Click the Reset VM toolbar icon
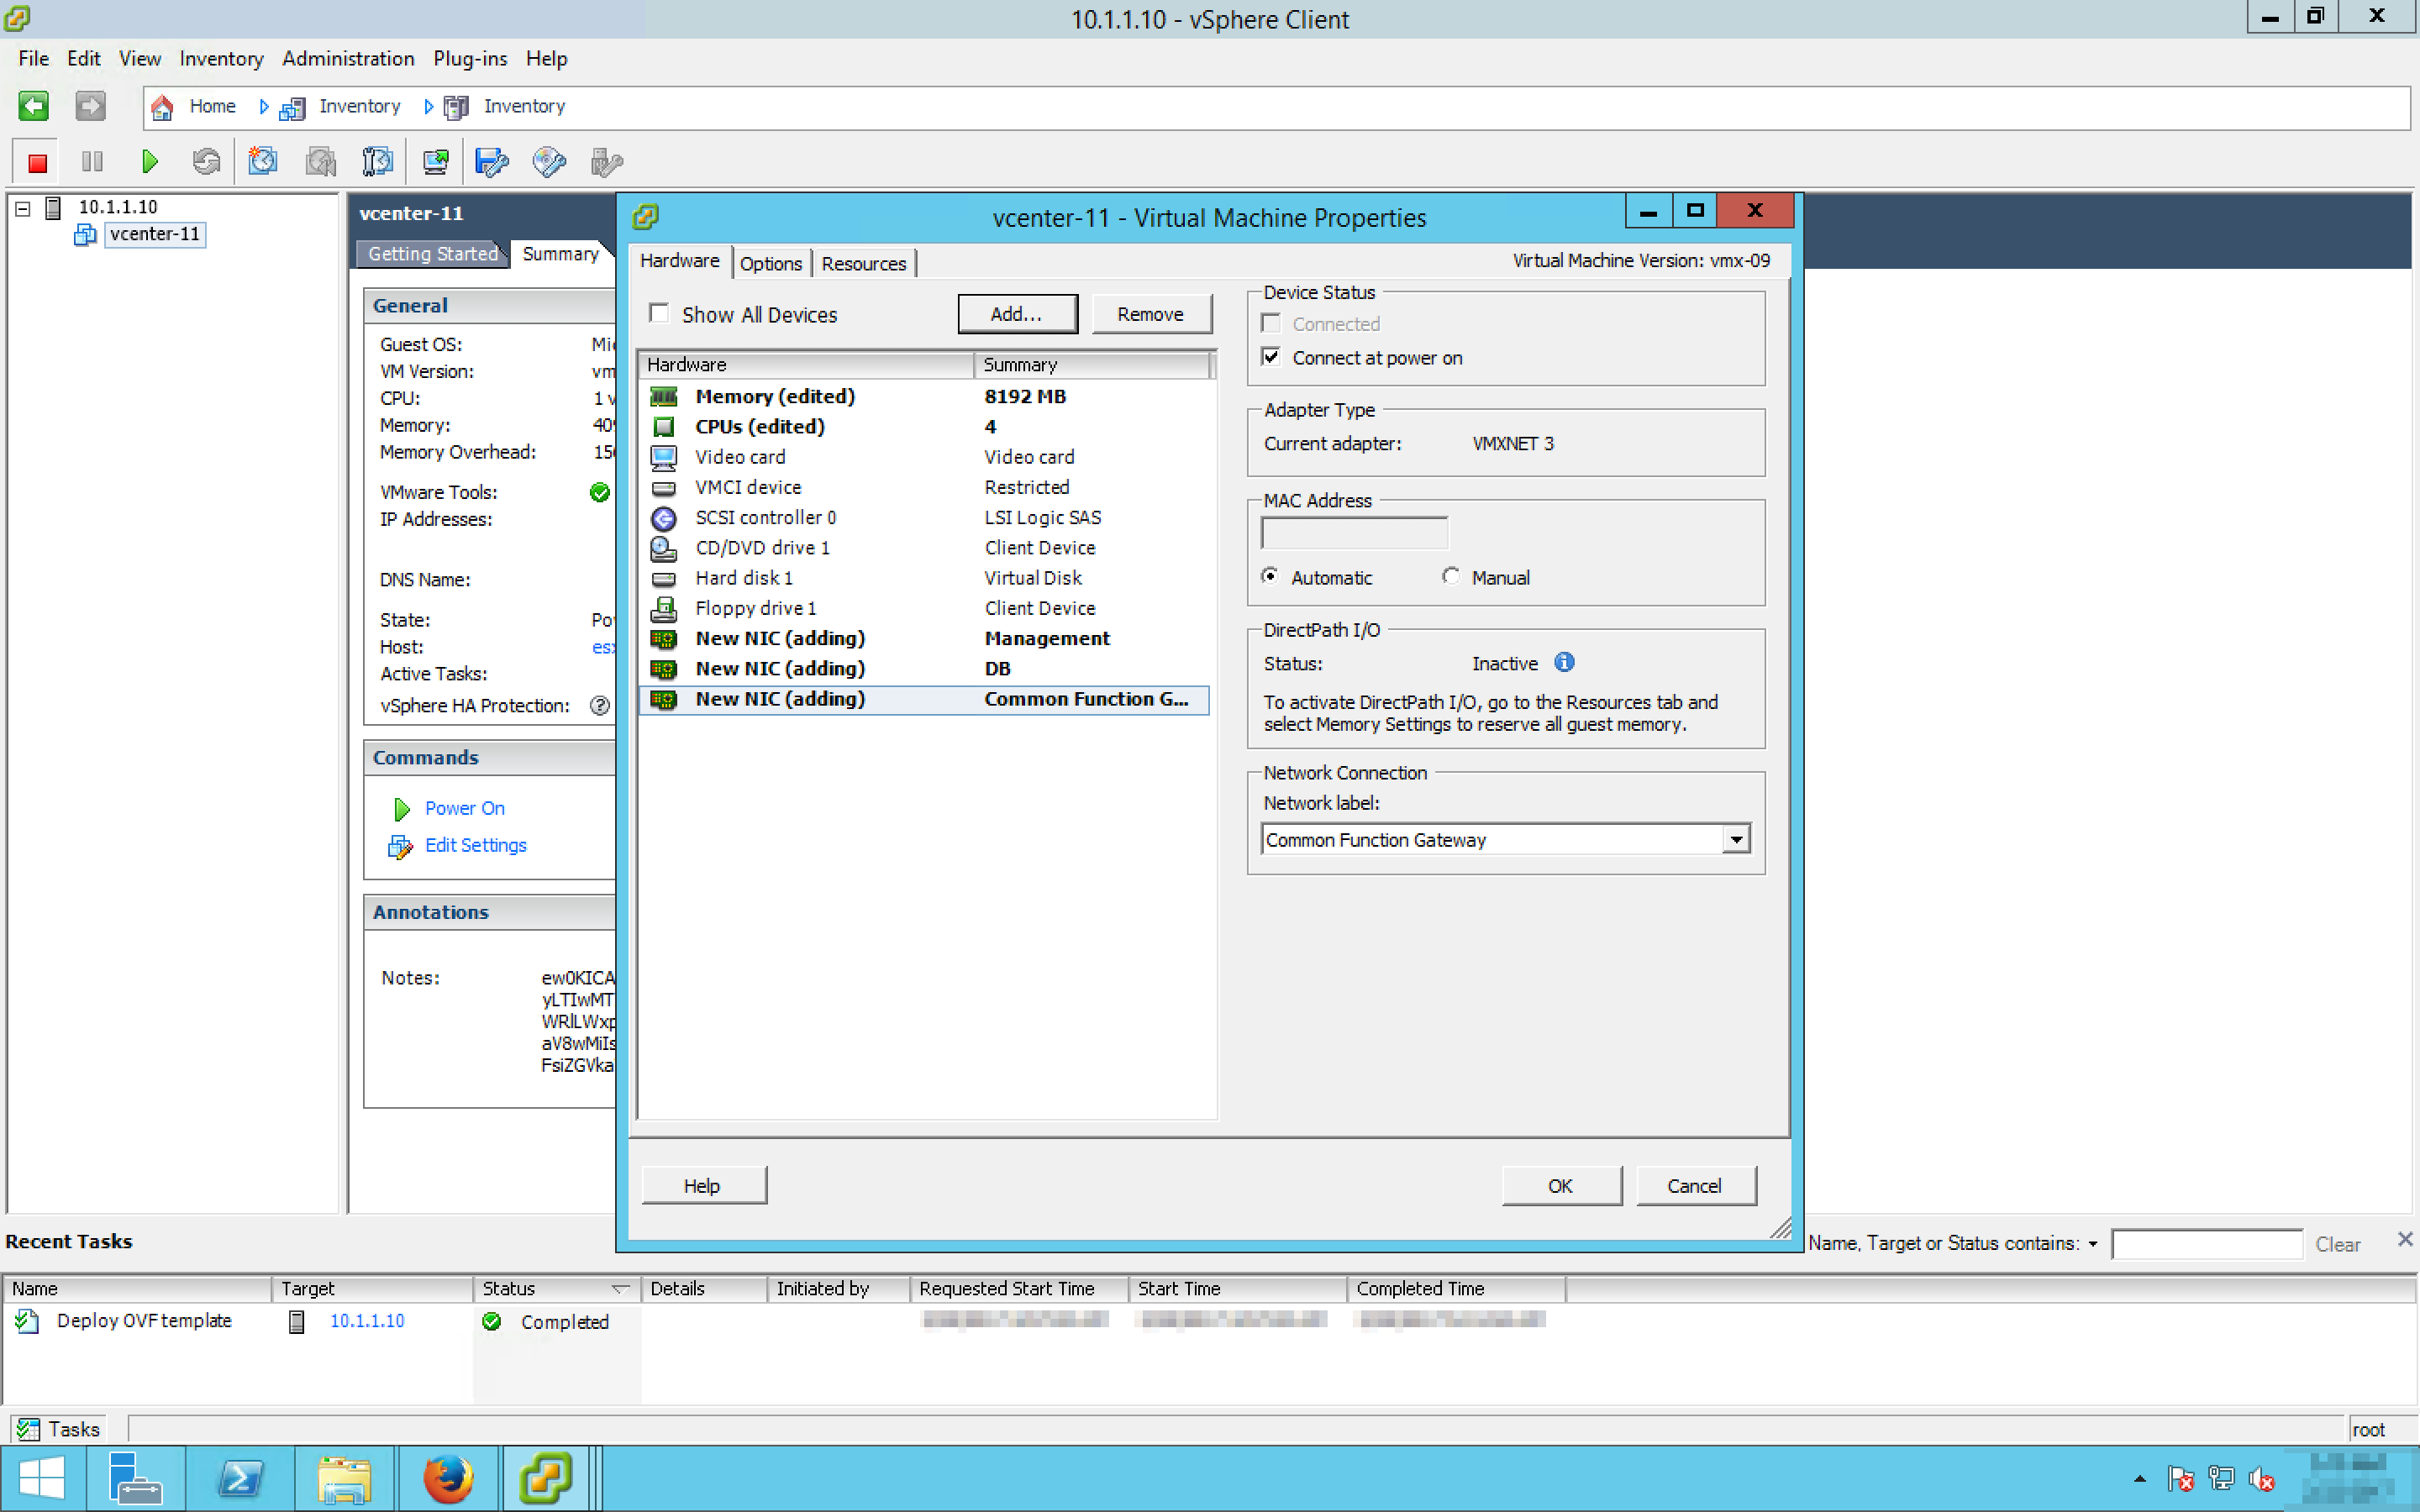This screenshot has width=2420, height=1512. (x=206, y=162)
